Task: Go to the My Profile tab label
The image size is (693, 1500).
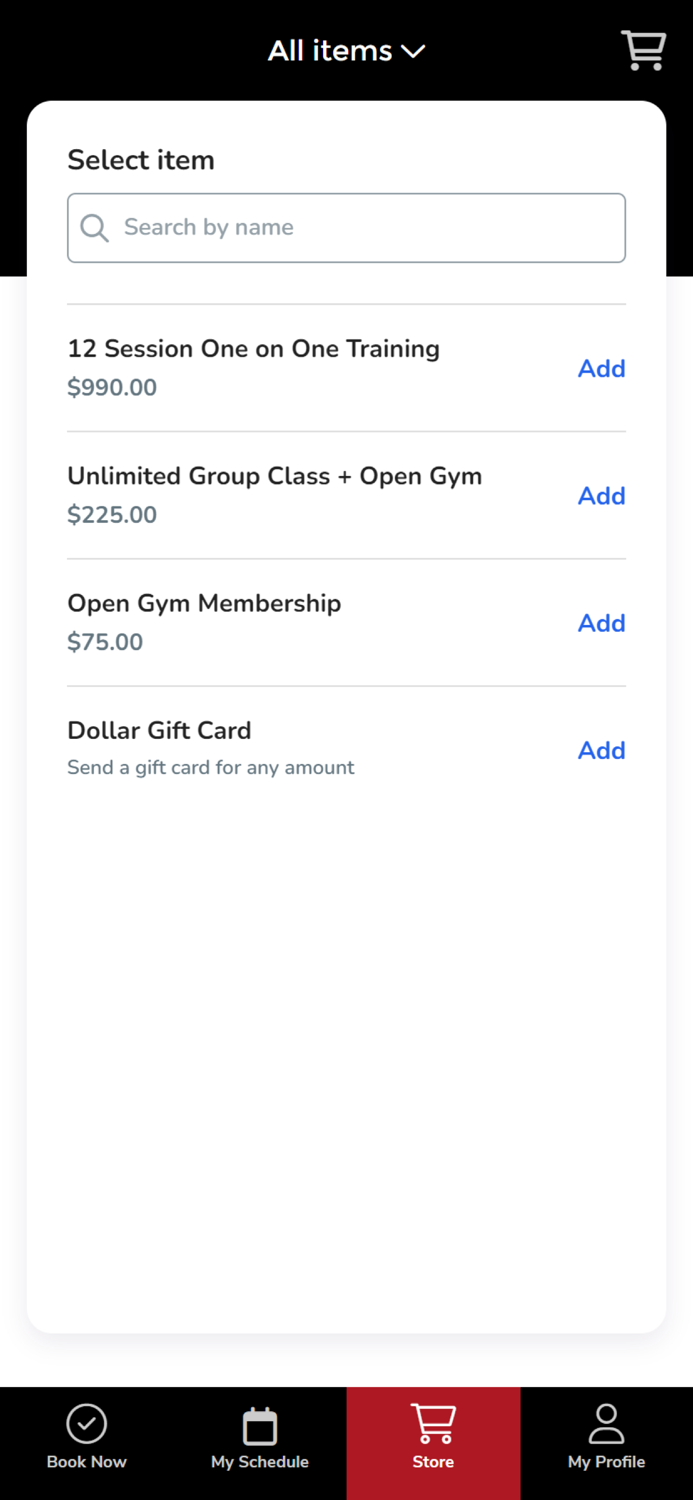Action: (606, 1462)
